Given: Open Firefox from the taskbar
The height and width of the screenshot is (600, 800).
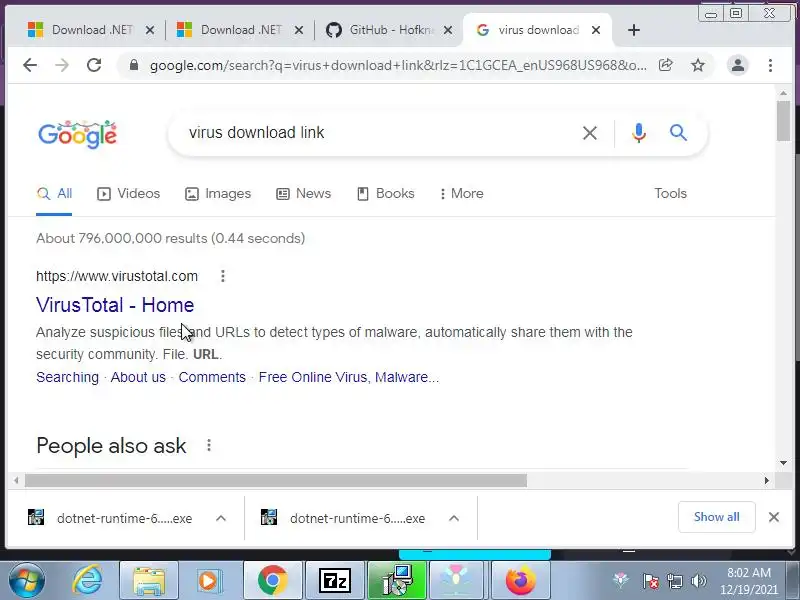Looking at the screenshot, I should pyautogui.click(x=520, y=581).
